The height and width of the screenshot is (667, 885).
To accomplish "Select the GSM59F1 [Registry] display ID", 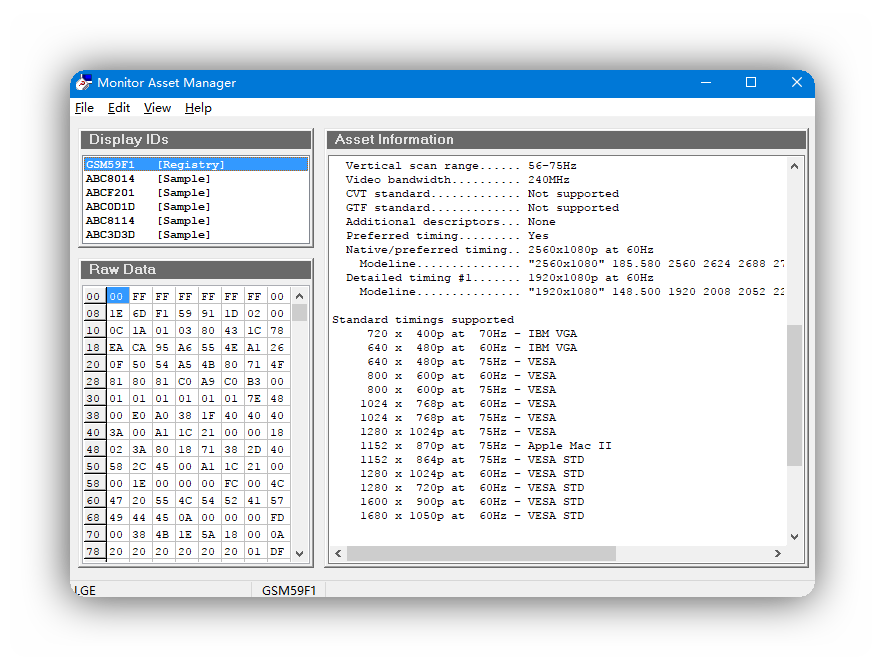I will pyautogui.click(x=196, y=165).
